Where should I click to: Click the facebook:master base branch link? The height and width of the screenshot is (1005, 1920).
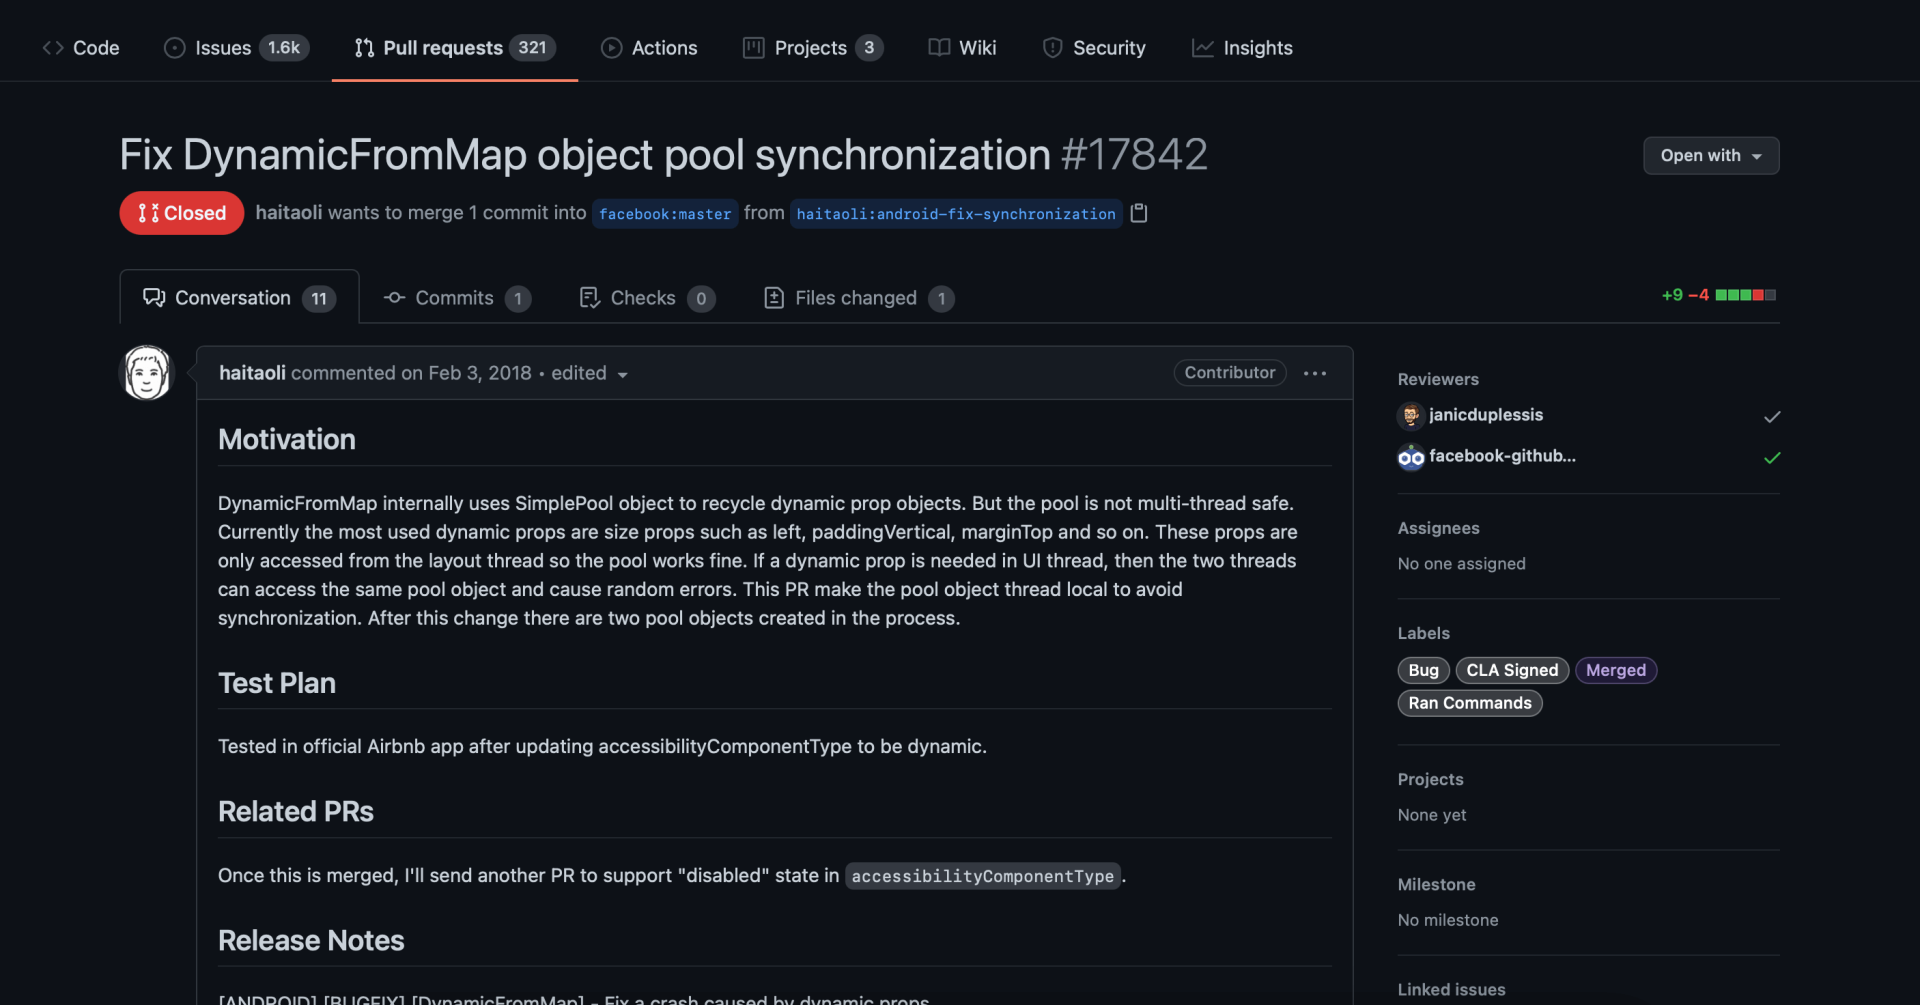click(665, 214)
